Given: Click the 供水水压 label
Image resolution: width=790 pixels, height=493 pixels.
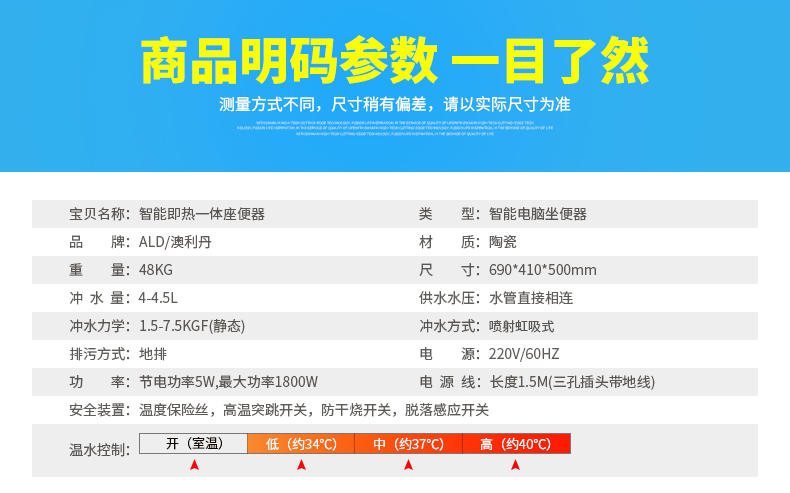Looking at the screenshot, I should pos(449,298).
